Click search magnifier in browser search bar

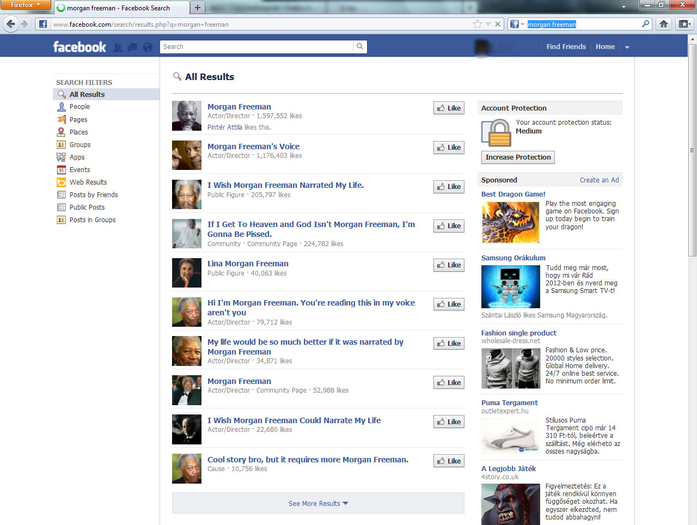pos(645,24)
